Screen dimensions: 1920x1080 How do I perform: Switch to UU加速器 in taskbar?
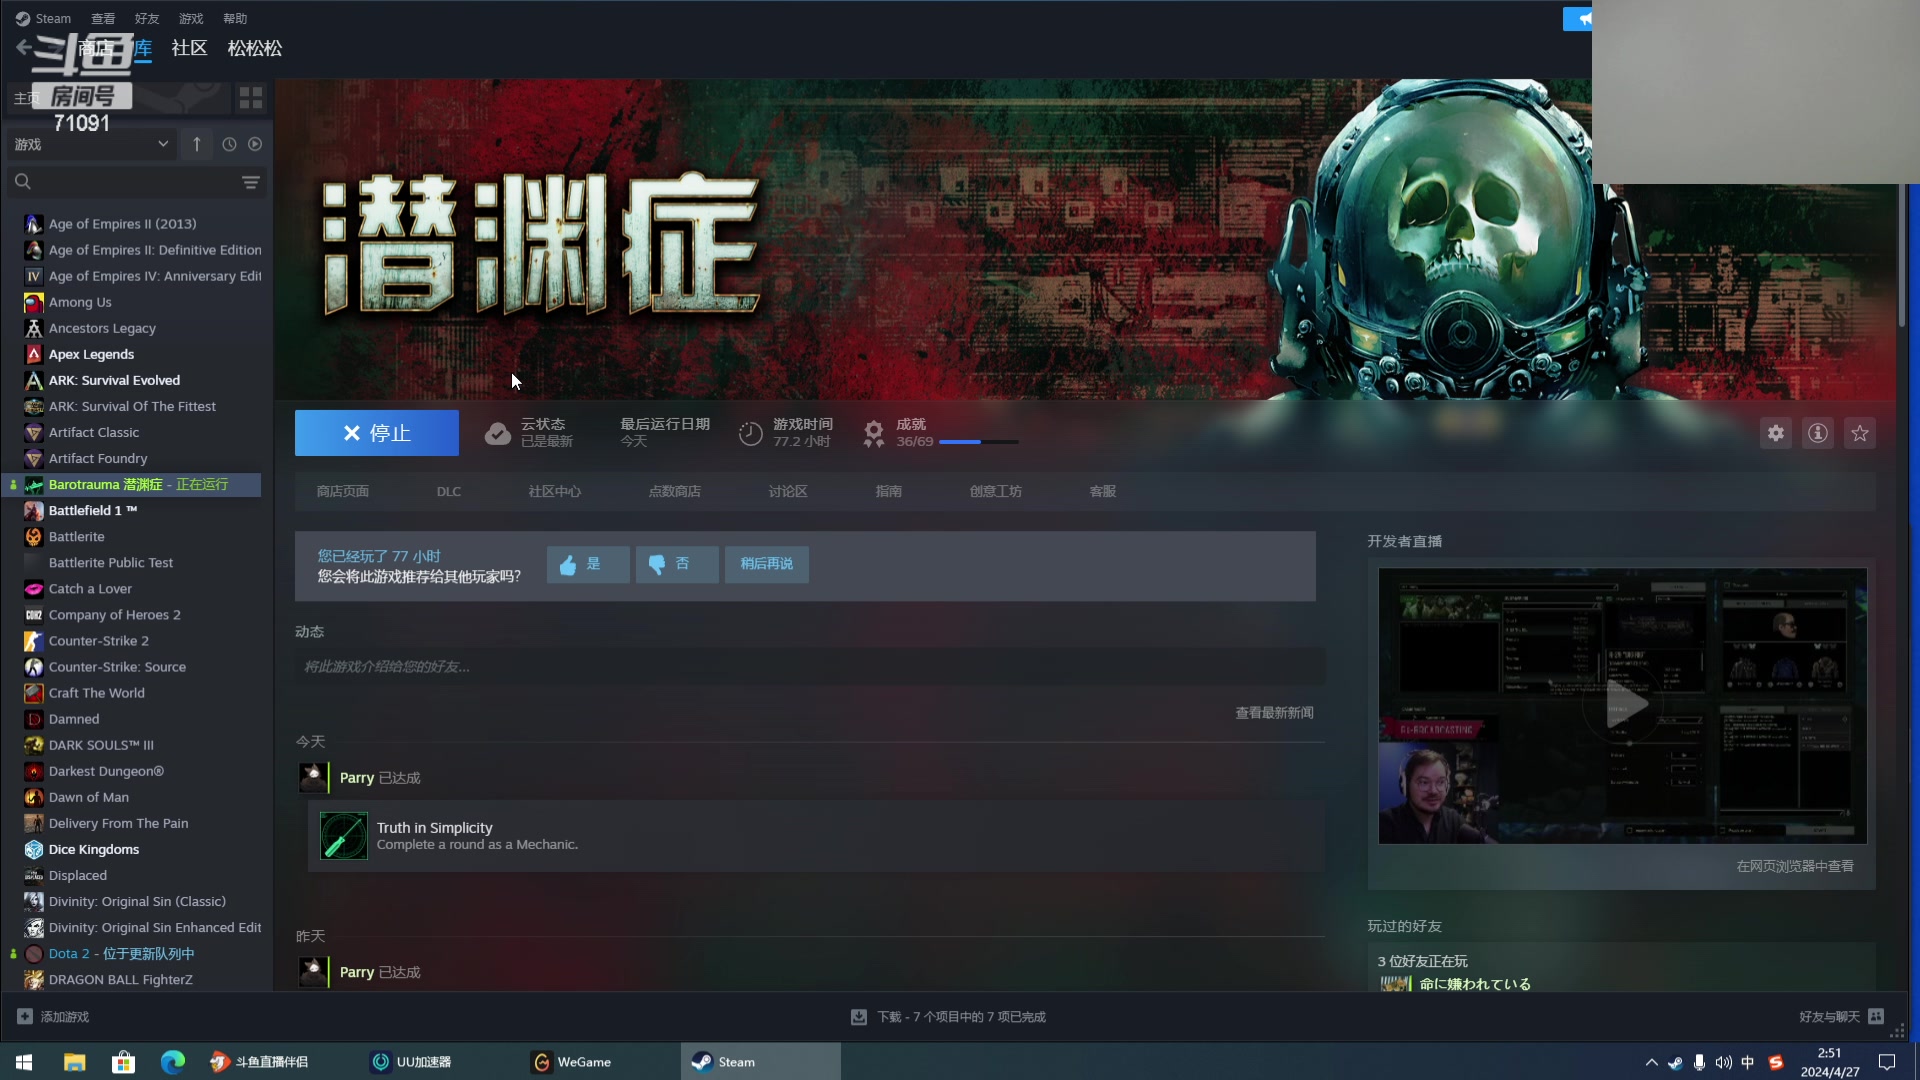click(x=439, y=1062)
